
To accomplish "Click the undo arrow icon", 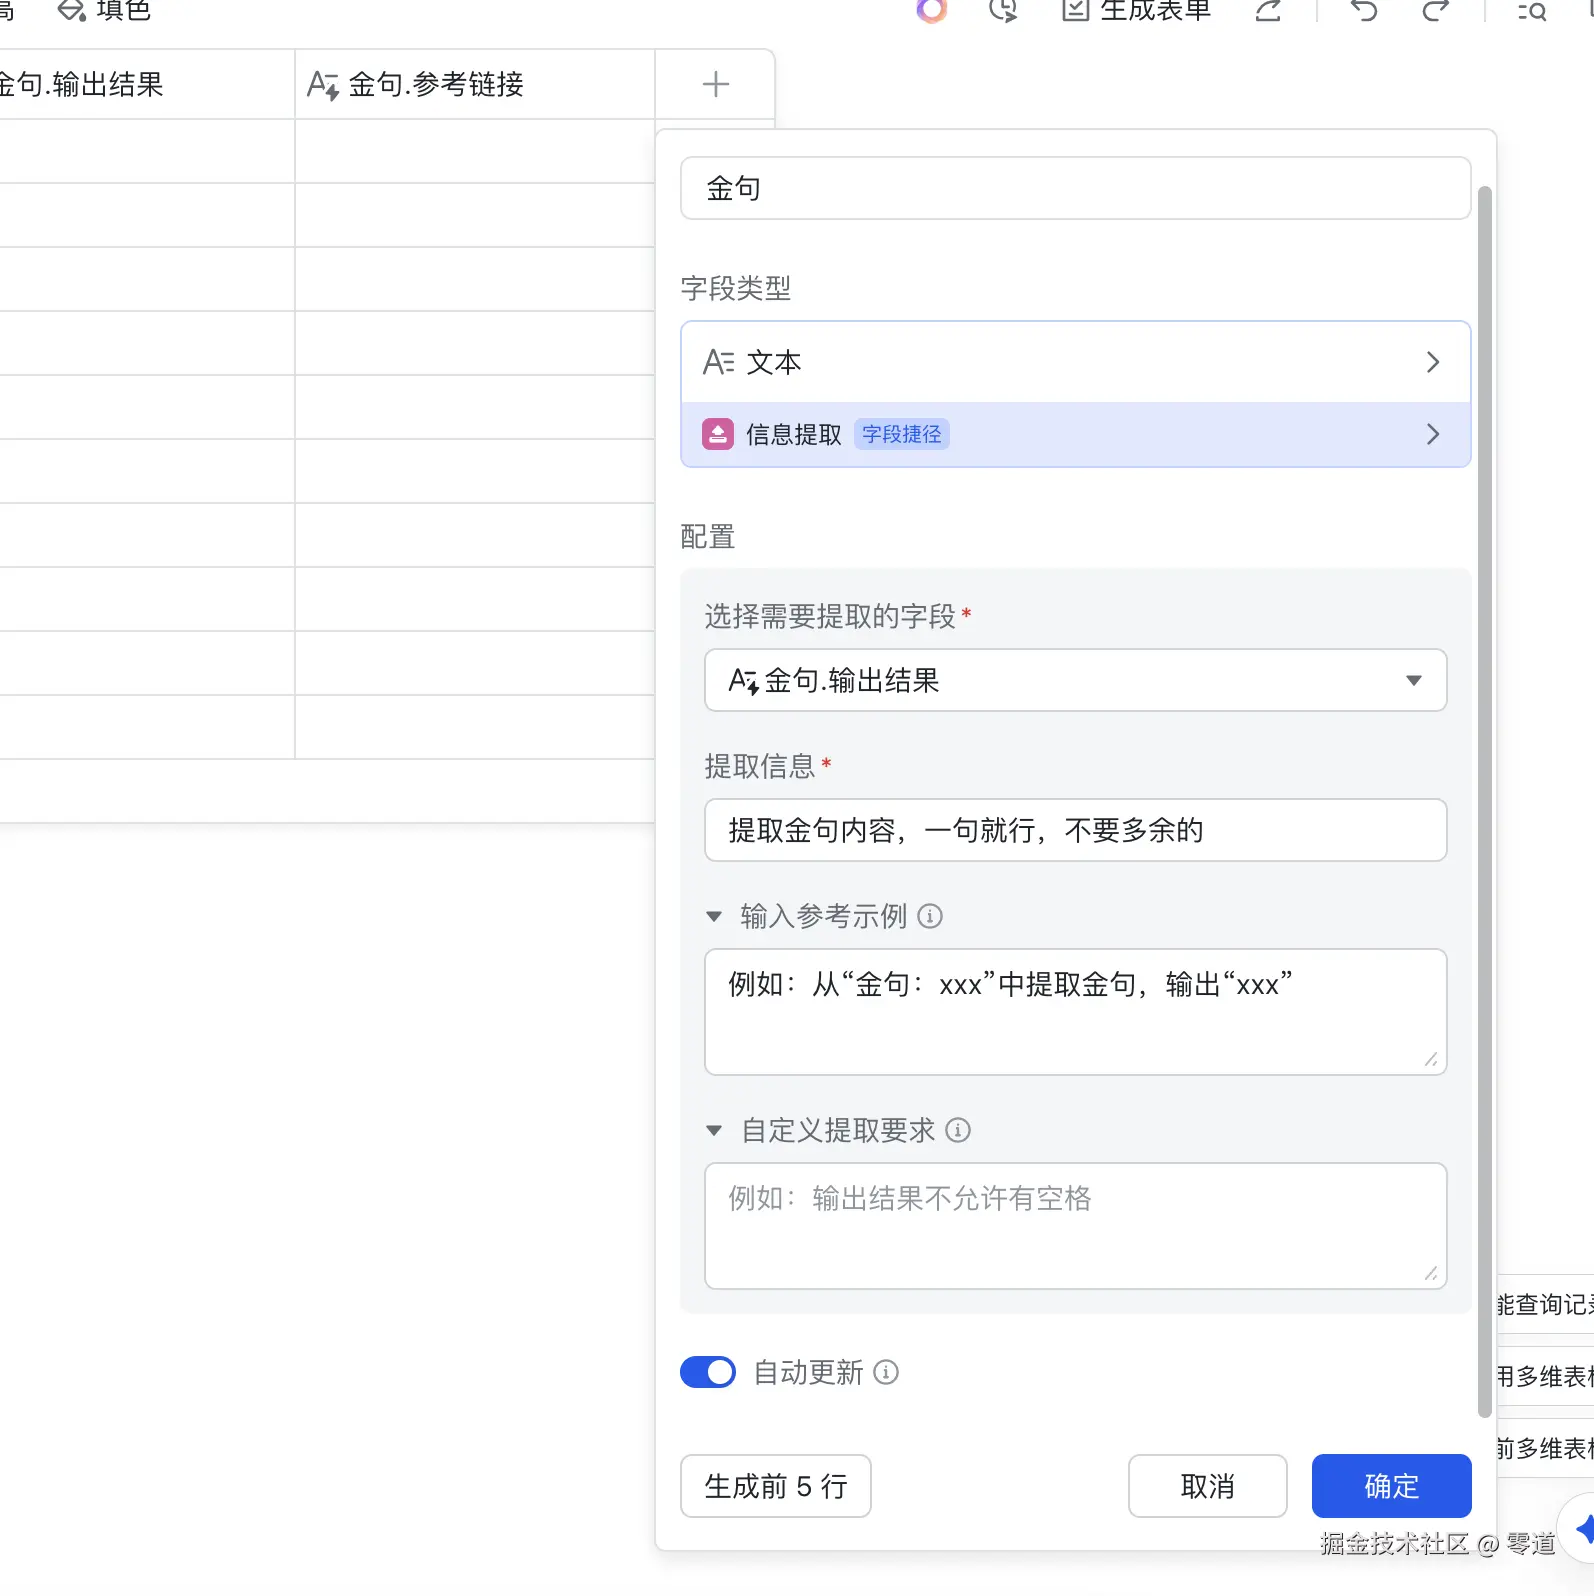I will [x=1364, y=10].
